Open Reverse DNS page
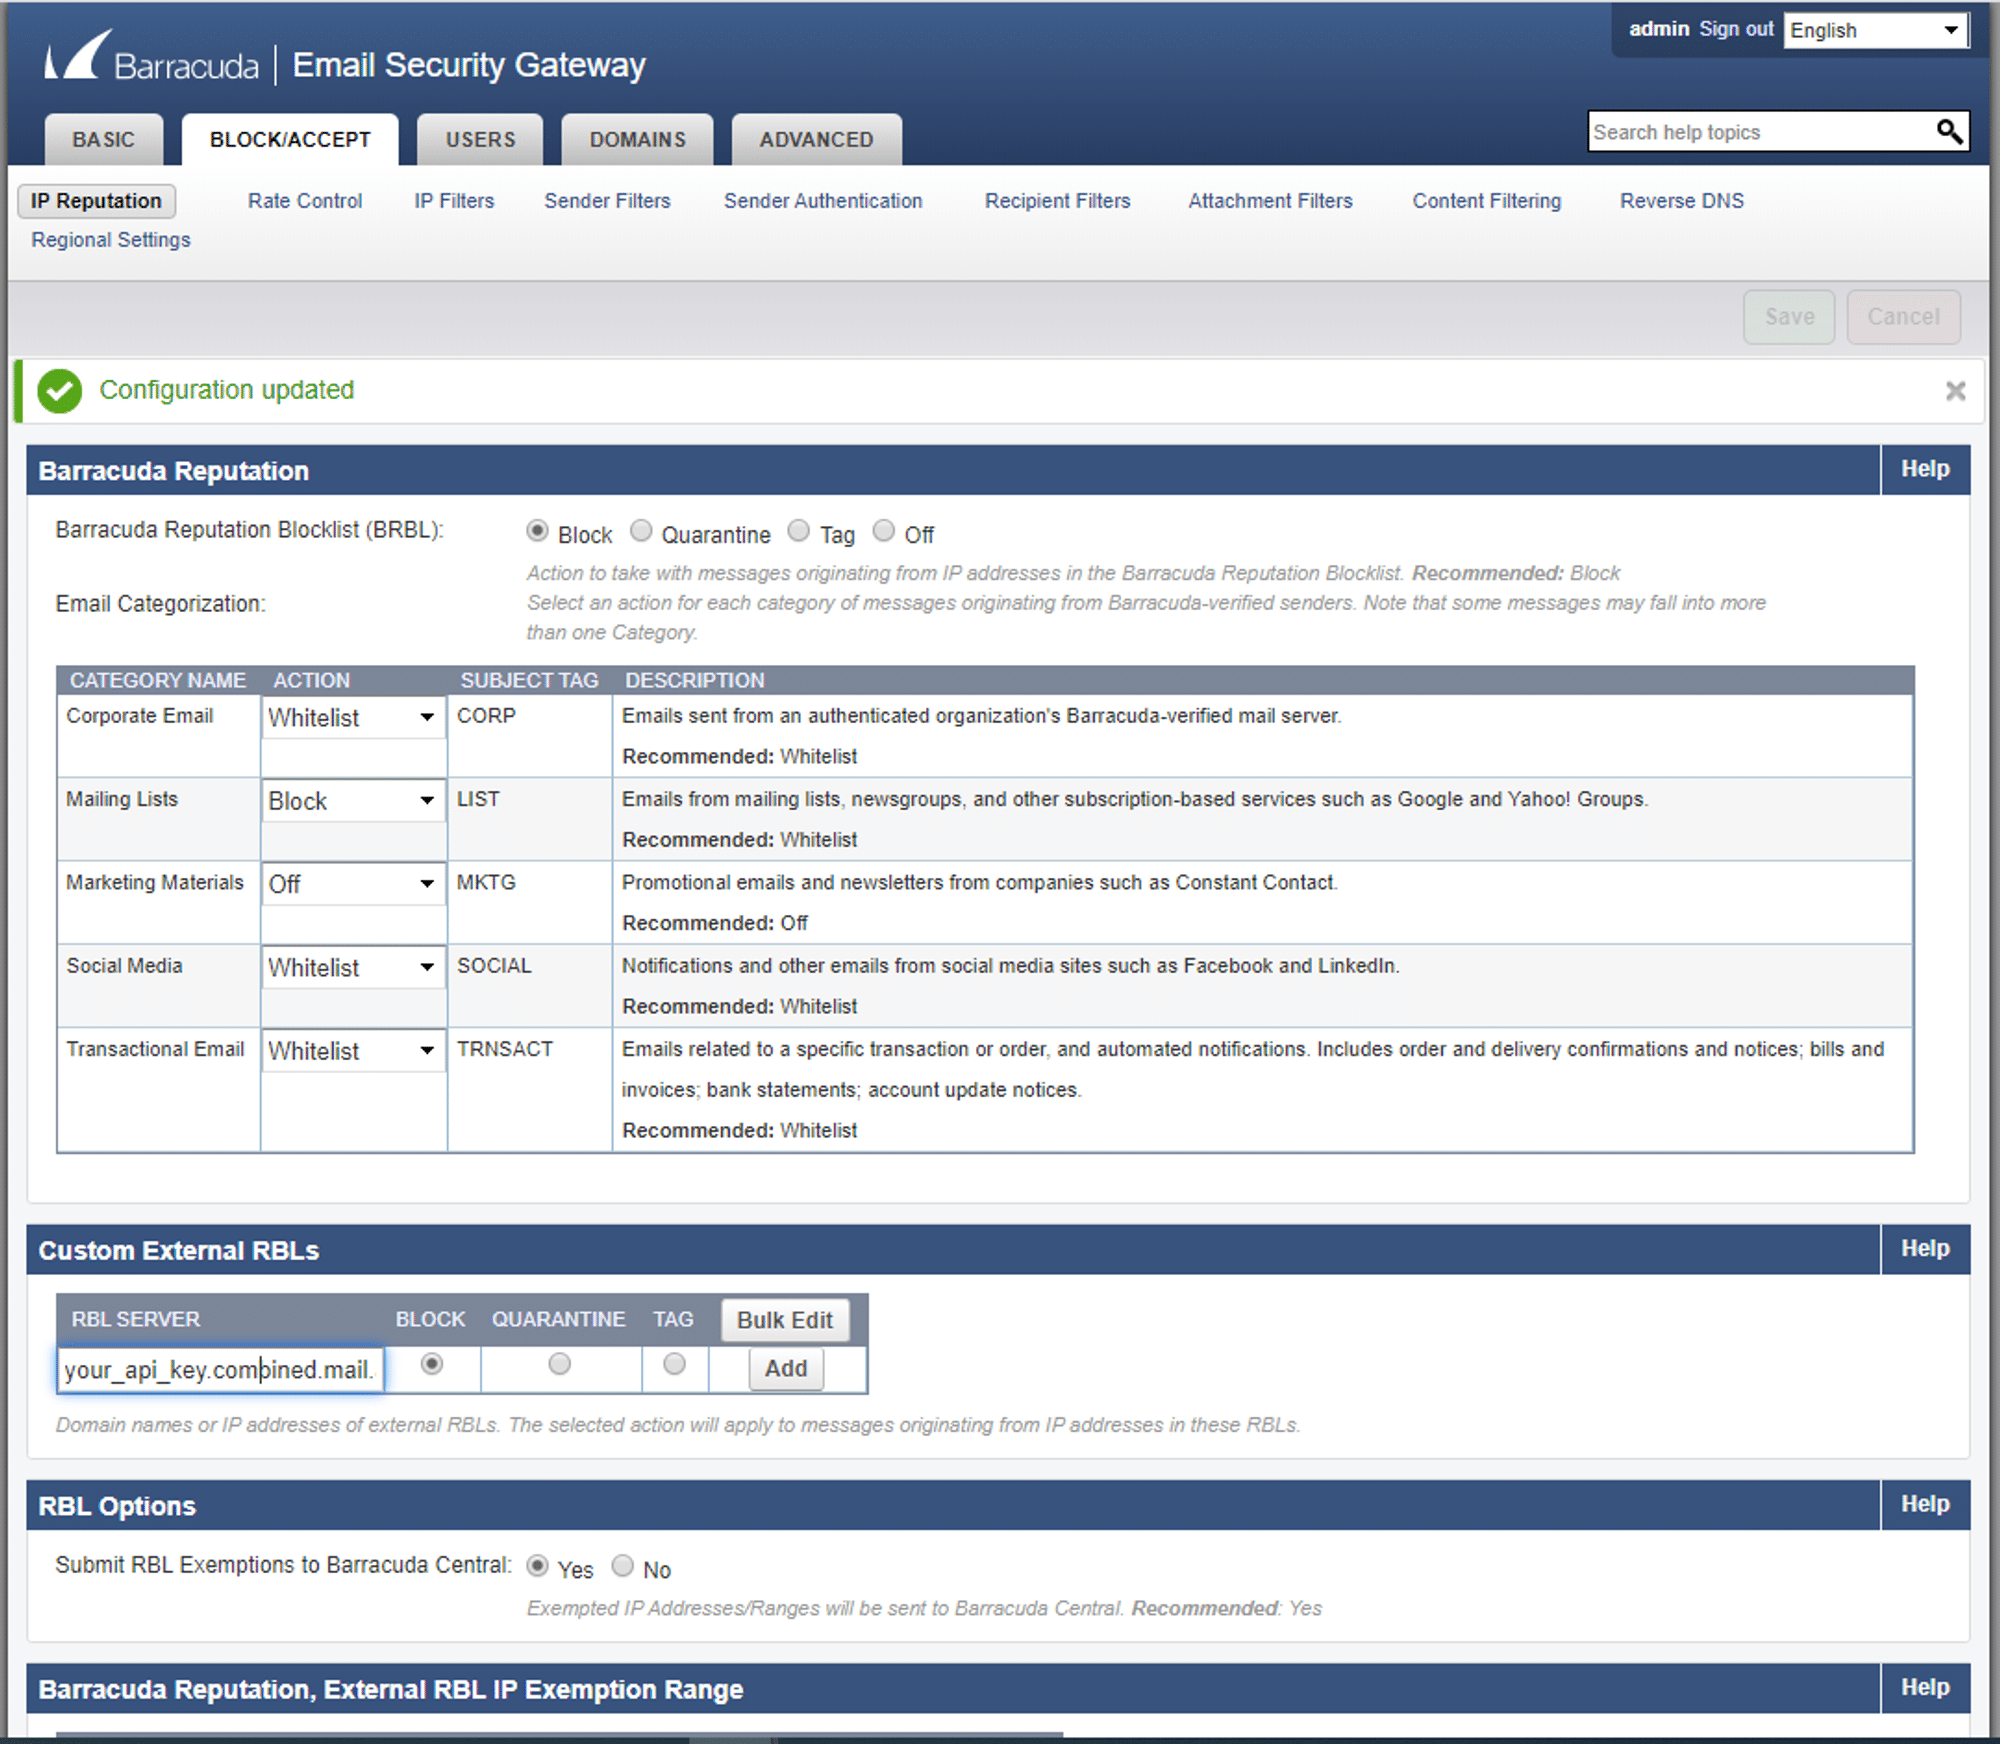Image resolution: width=2000 pixels, height=1744 pixels. pos(1681,201)
